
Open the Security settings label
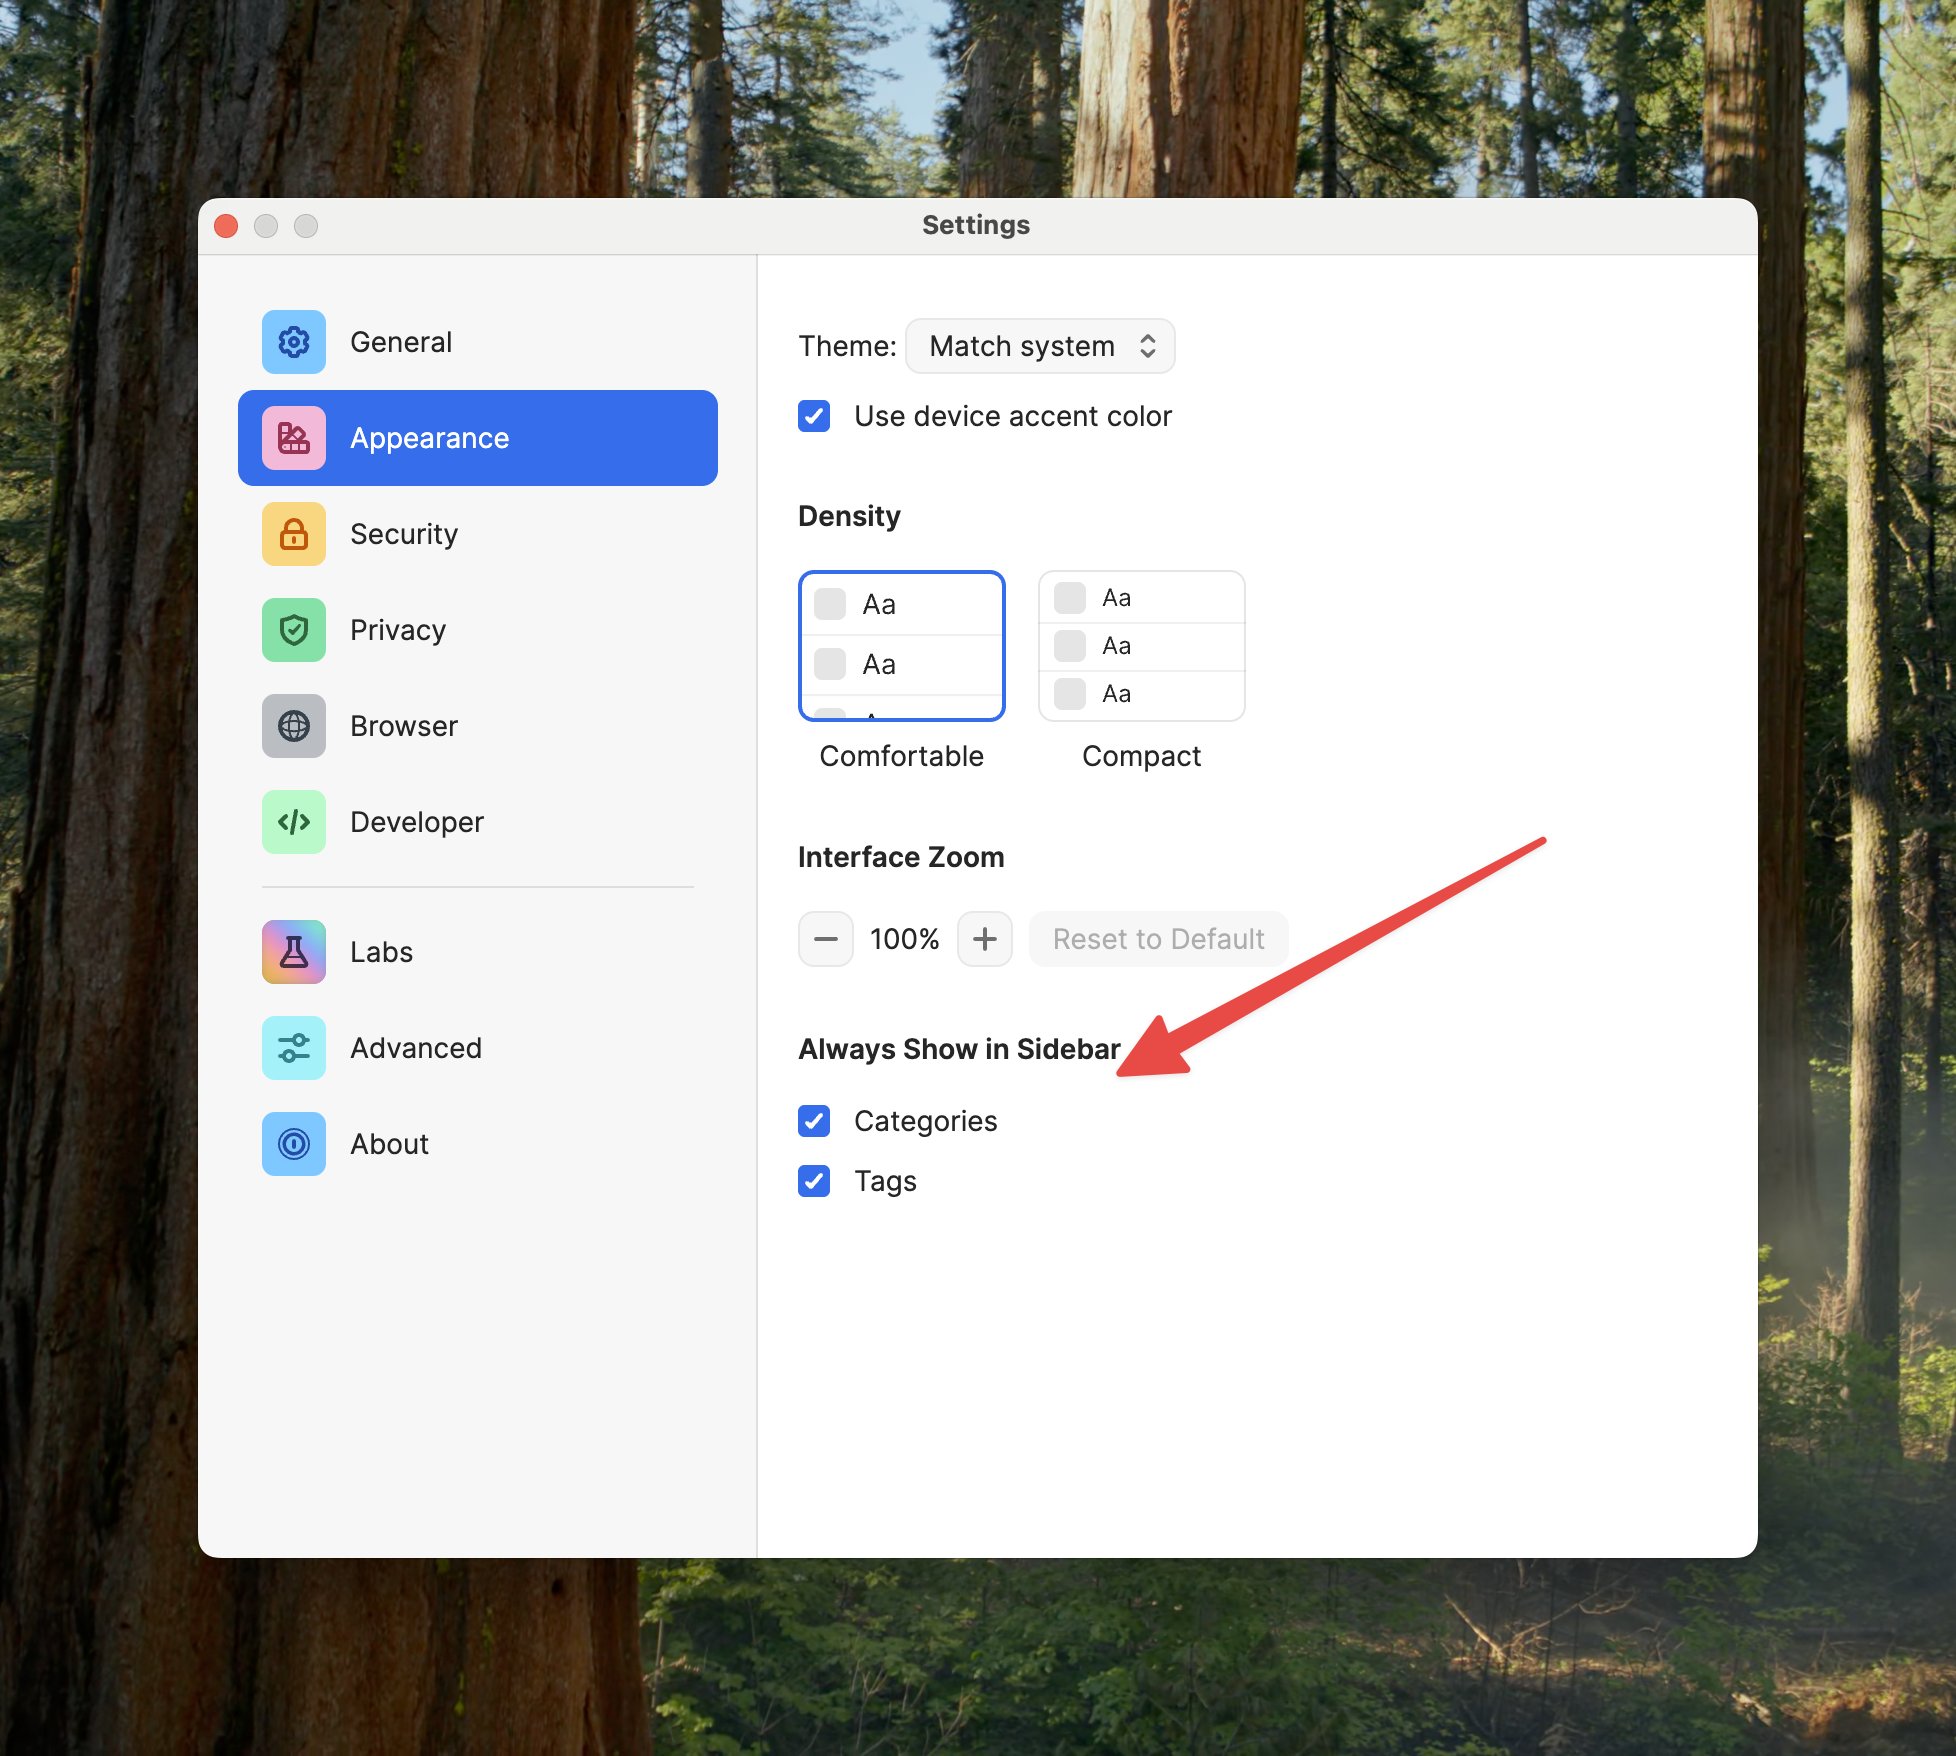(x=404, y=534)
